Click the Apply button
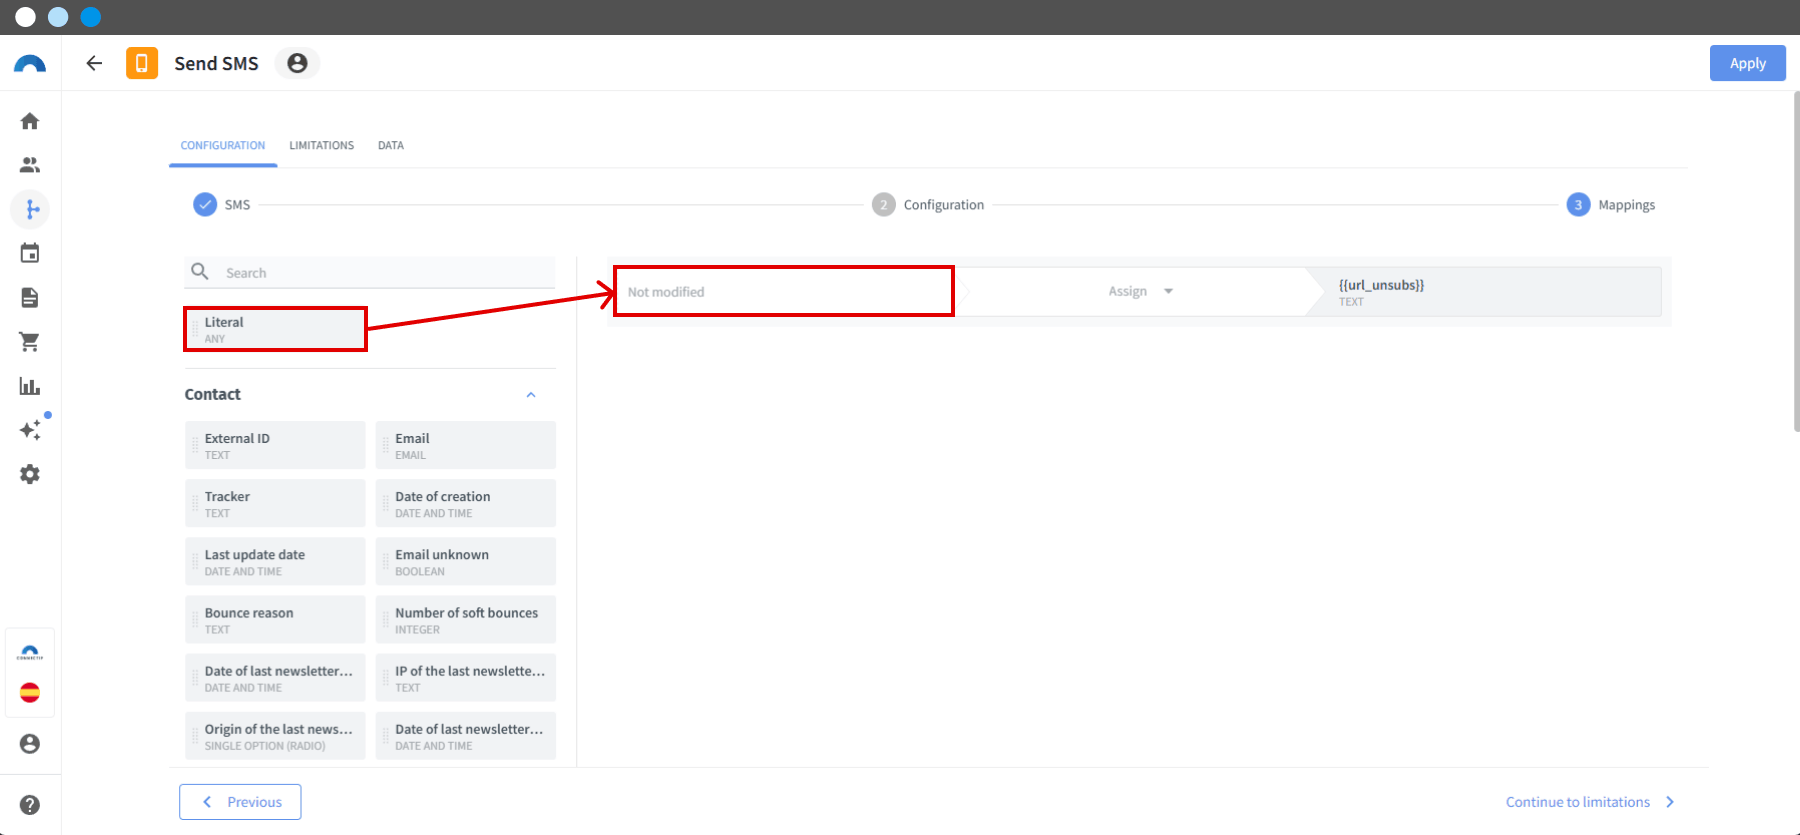 click(1747, 63)
